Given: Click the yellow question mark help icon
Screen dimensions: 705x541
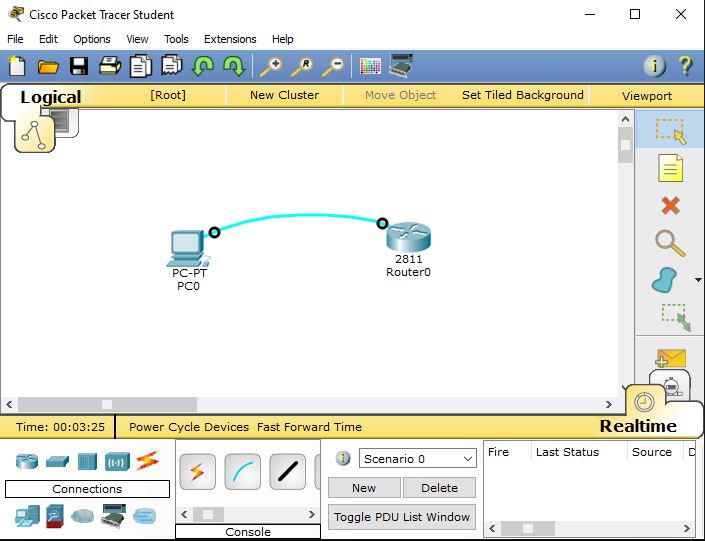Looking at the screenshot, I should point(686,66).
